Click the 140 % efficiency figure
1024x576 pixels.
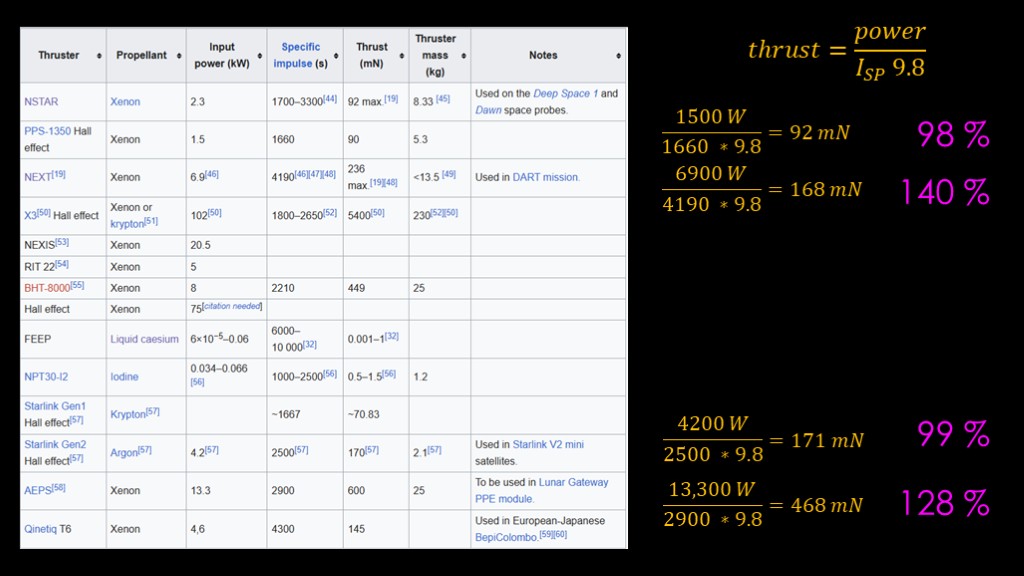pyautogui.click(x=945, y=193)
